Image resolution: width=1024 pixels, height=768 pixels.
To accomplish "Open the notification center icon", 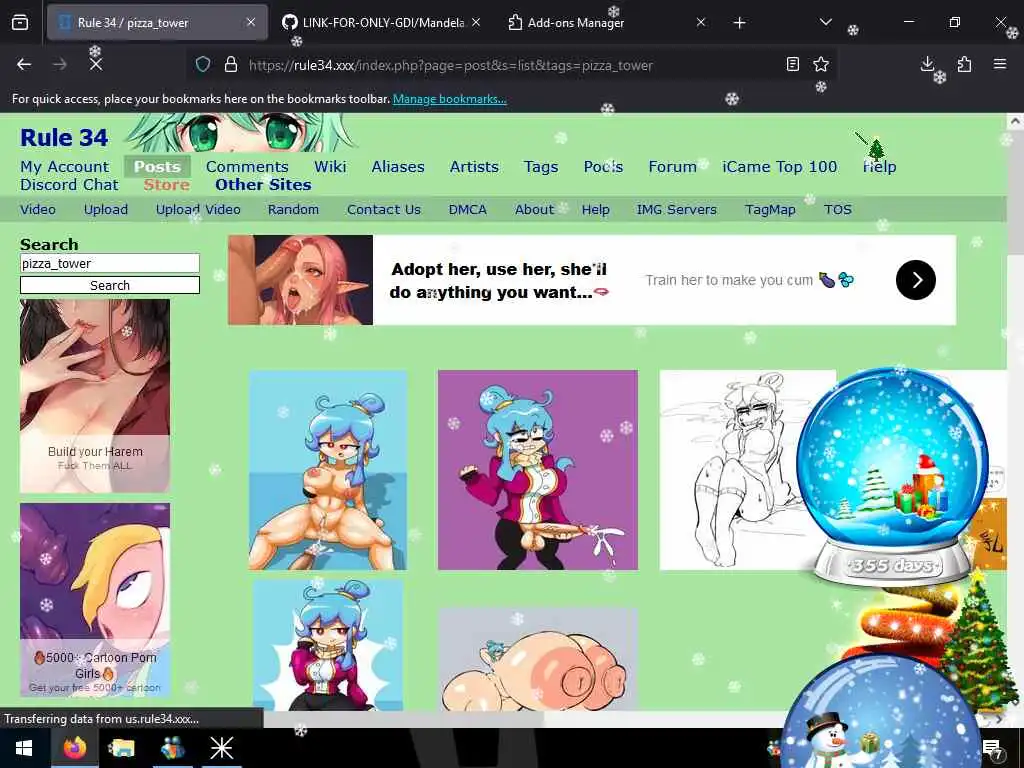I will click(x=993, y=749).
